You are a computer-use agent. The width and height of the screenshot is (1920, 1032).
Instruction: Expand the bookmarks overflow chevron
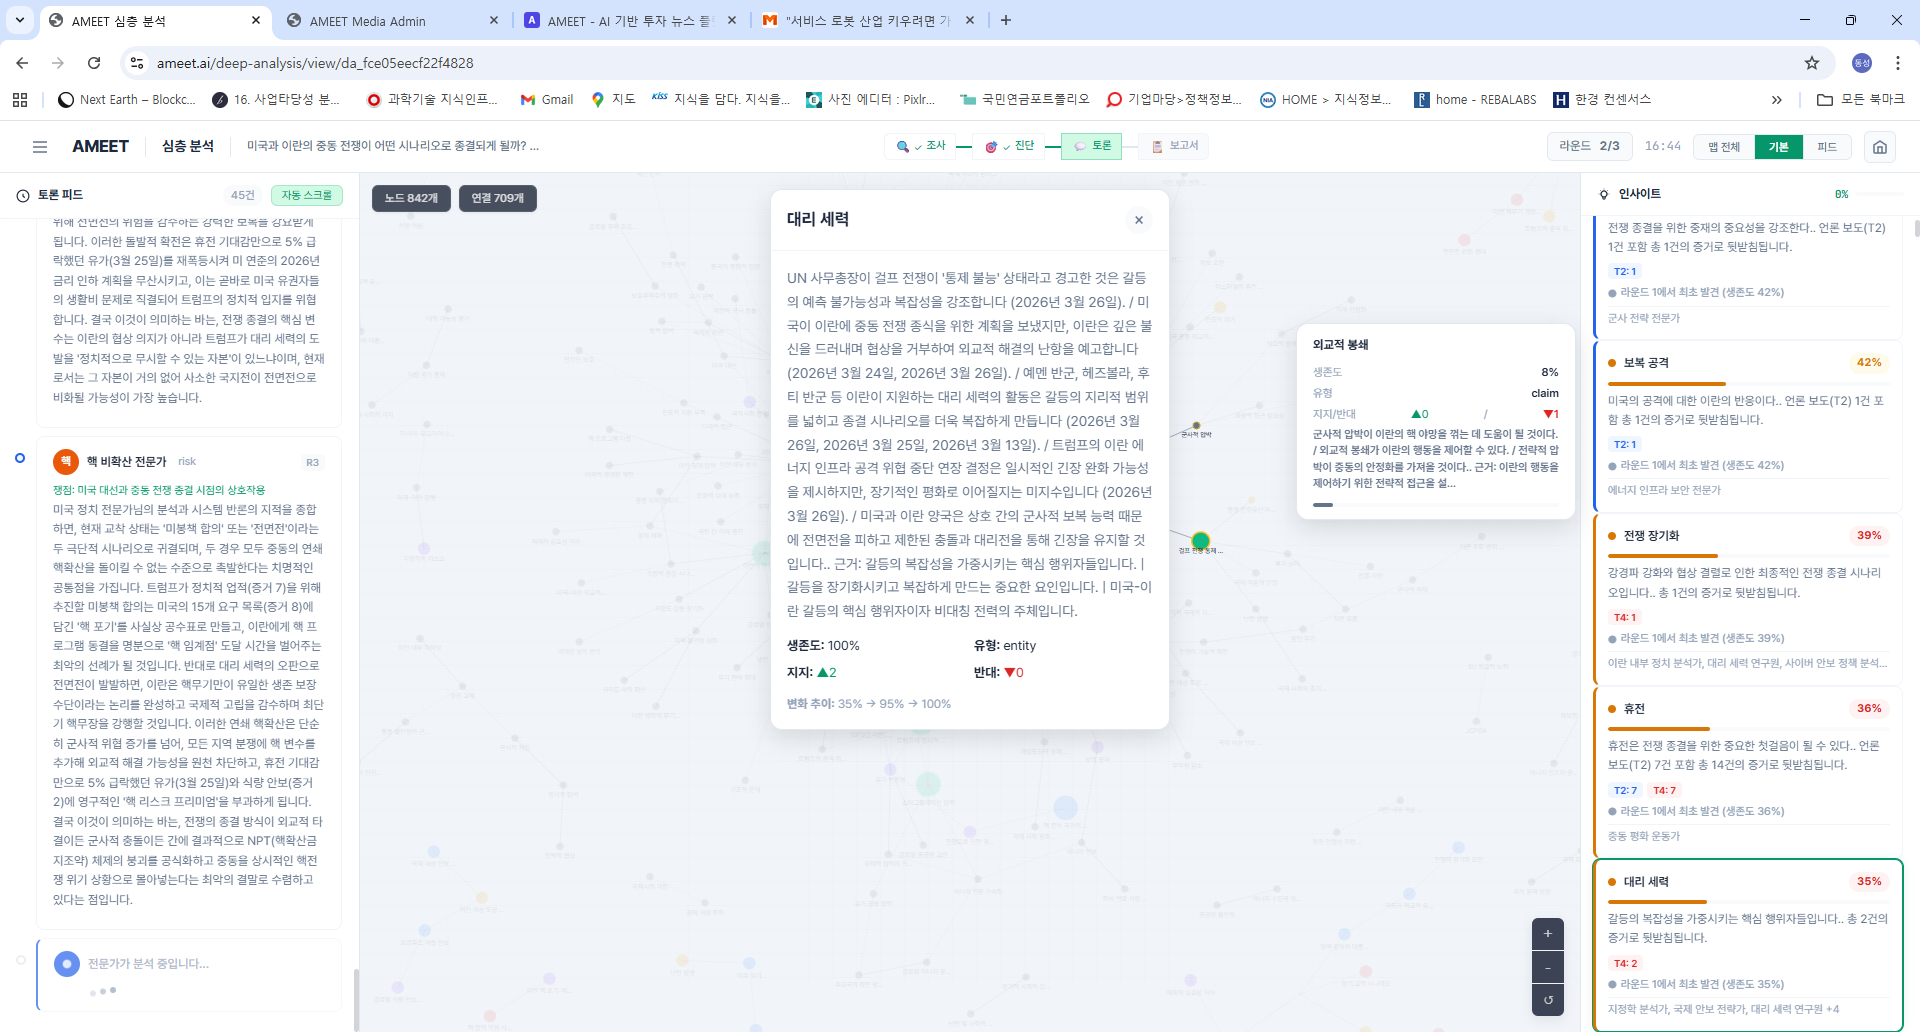click(1778, 99)
